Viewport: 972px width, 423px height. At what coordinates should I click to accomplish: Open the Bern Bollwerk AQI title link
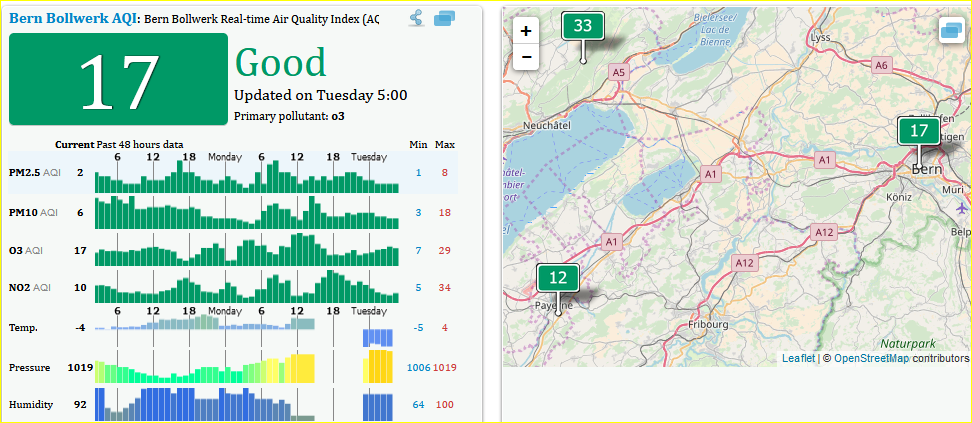pos(73,18)
